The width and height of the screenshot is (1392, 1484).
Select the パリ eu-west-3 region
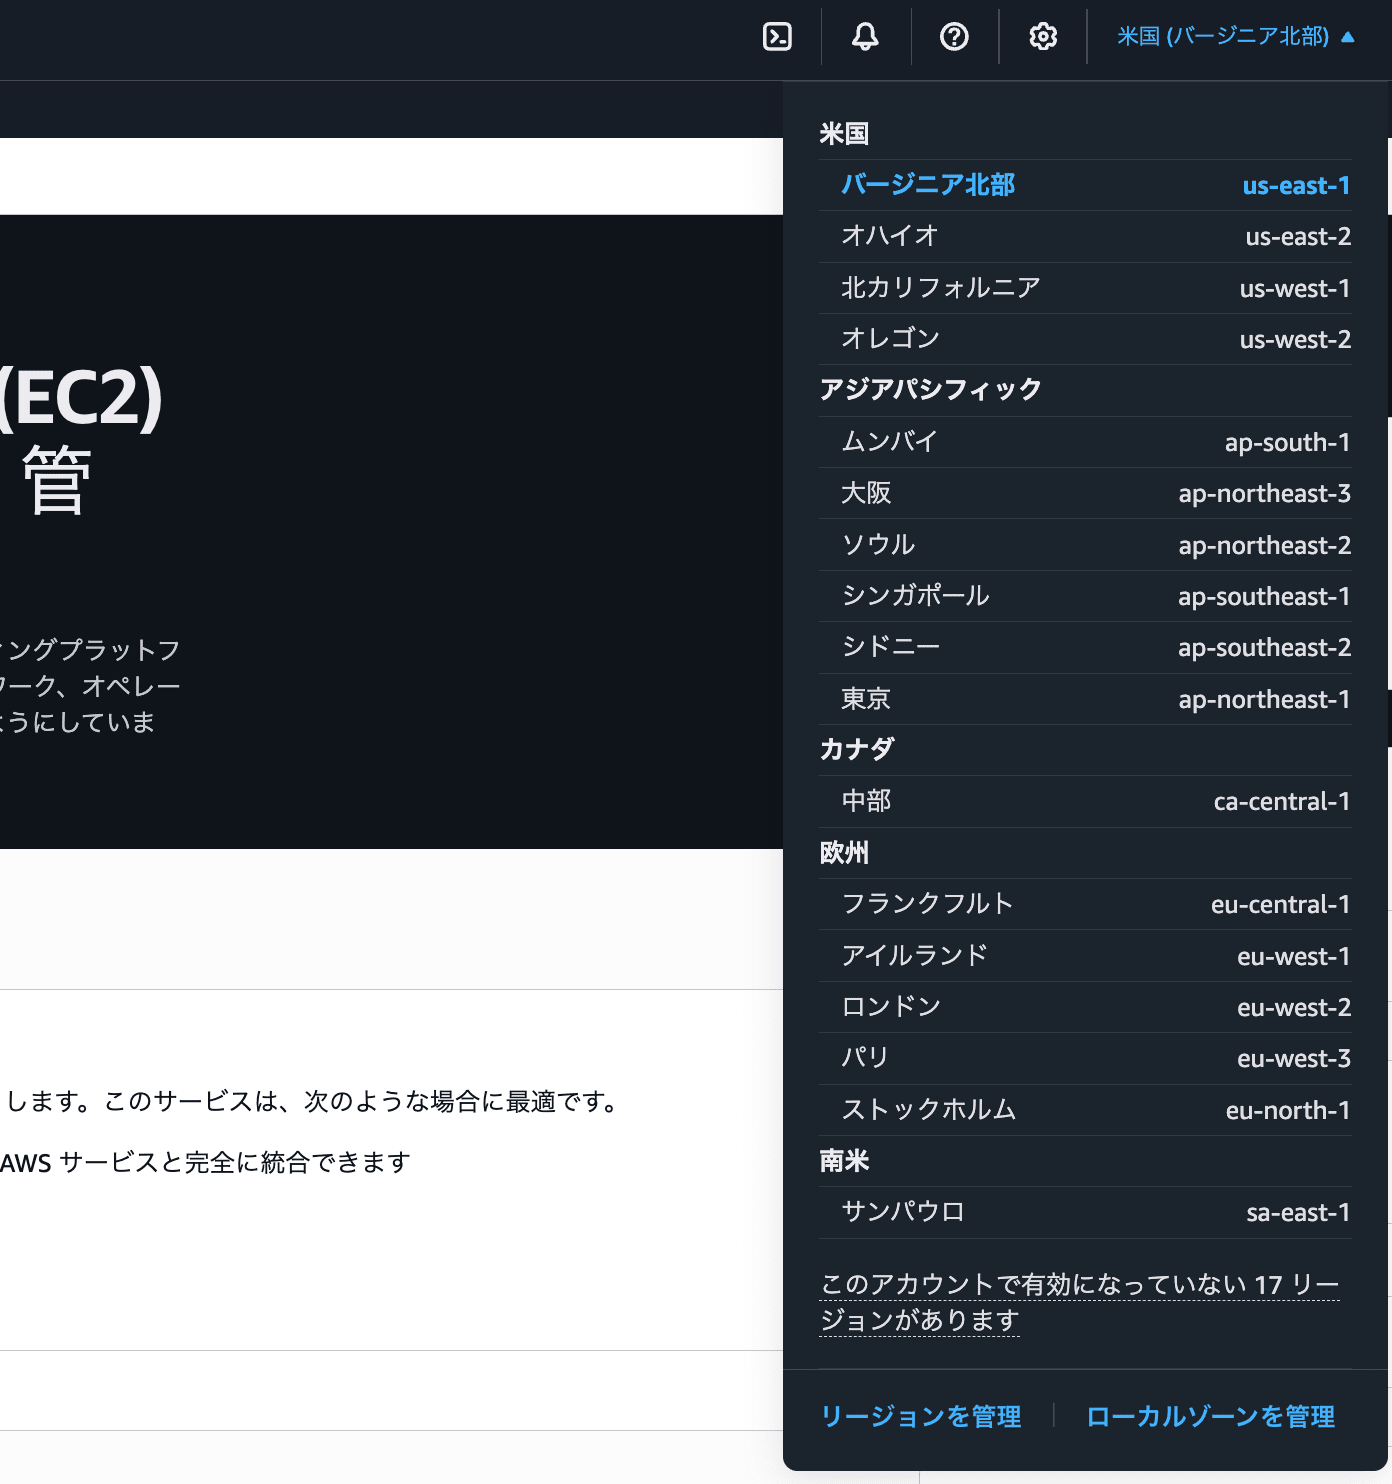pos(1085,1058)
